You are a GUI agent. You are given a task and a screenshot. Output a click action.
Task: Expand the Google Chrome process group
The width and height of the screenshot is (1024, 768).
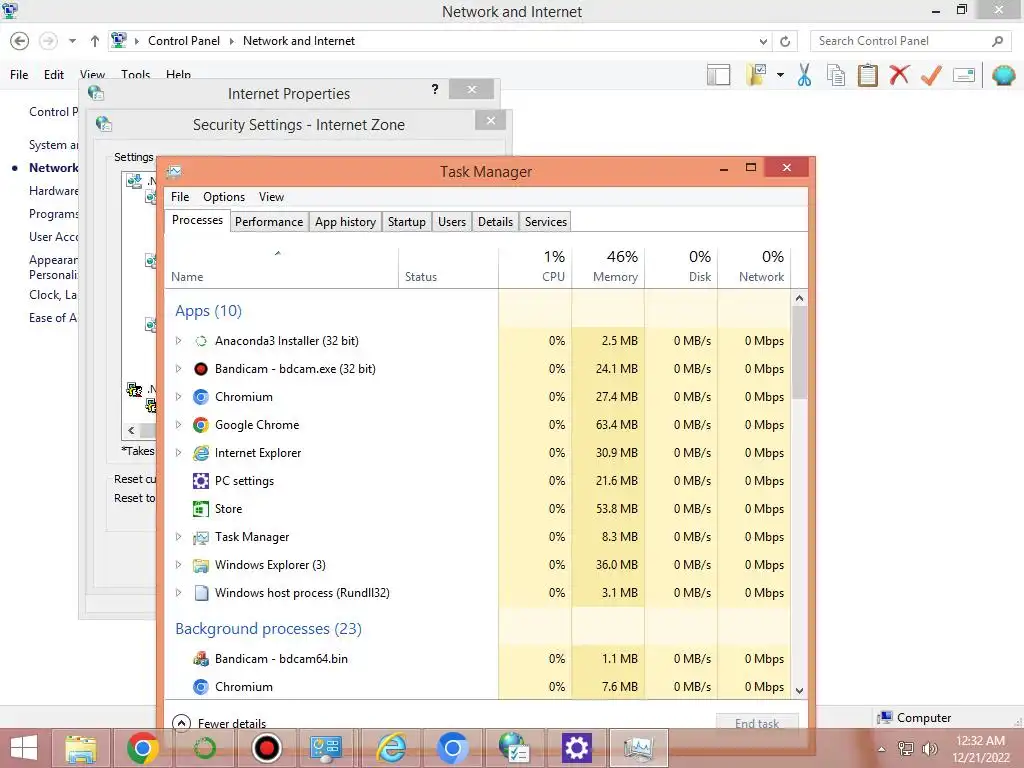click(x=178, y=425)
